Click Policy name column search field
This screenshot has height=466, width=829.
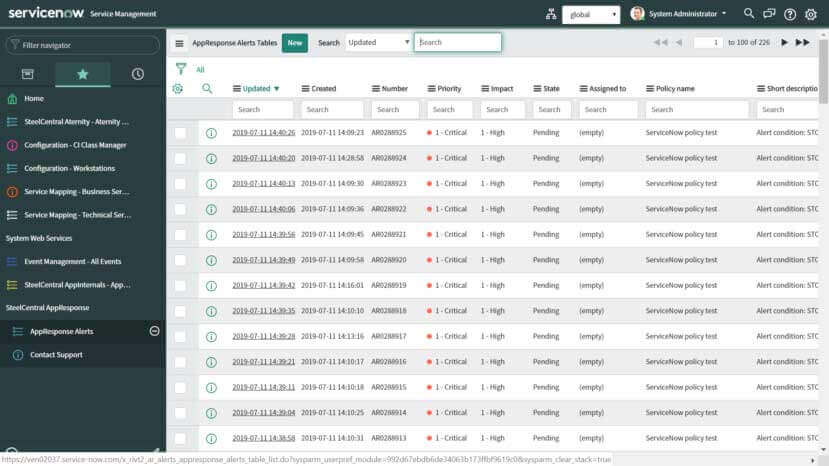(x=697, y=109)
